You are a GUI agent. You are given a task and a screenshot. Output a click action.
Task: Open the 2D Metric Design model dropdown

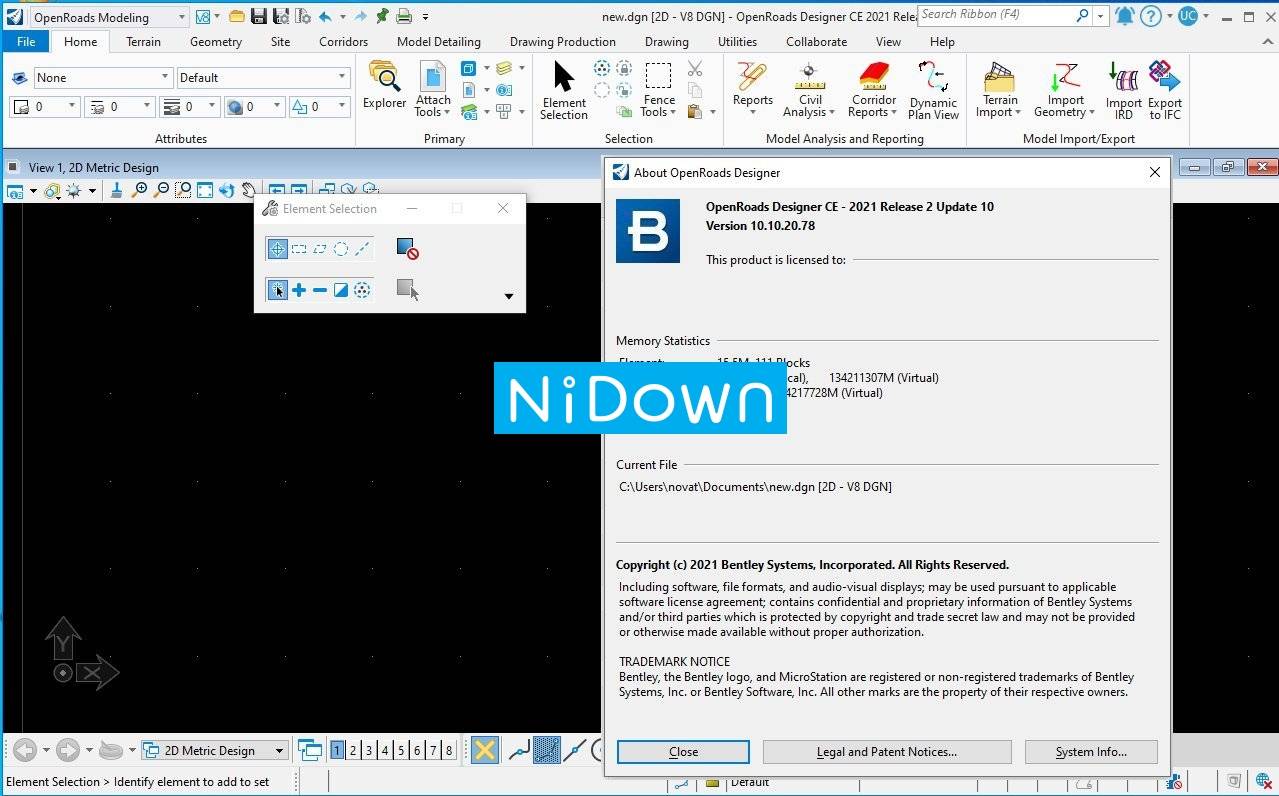tap(214, 750)
